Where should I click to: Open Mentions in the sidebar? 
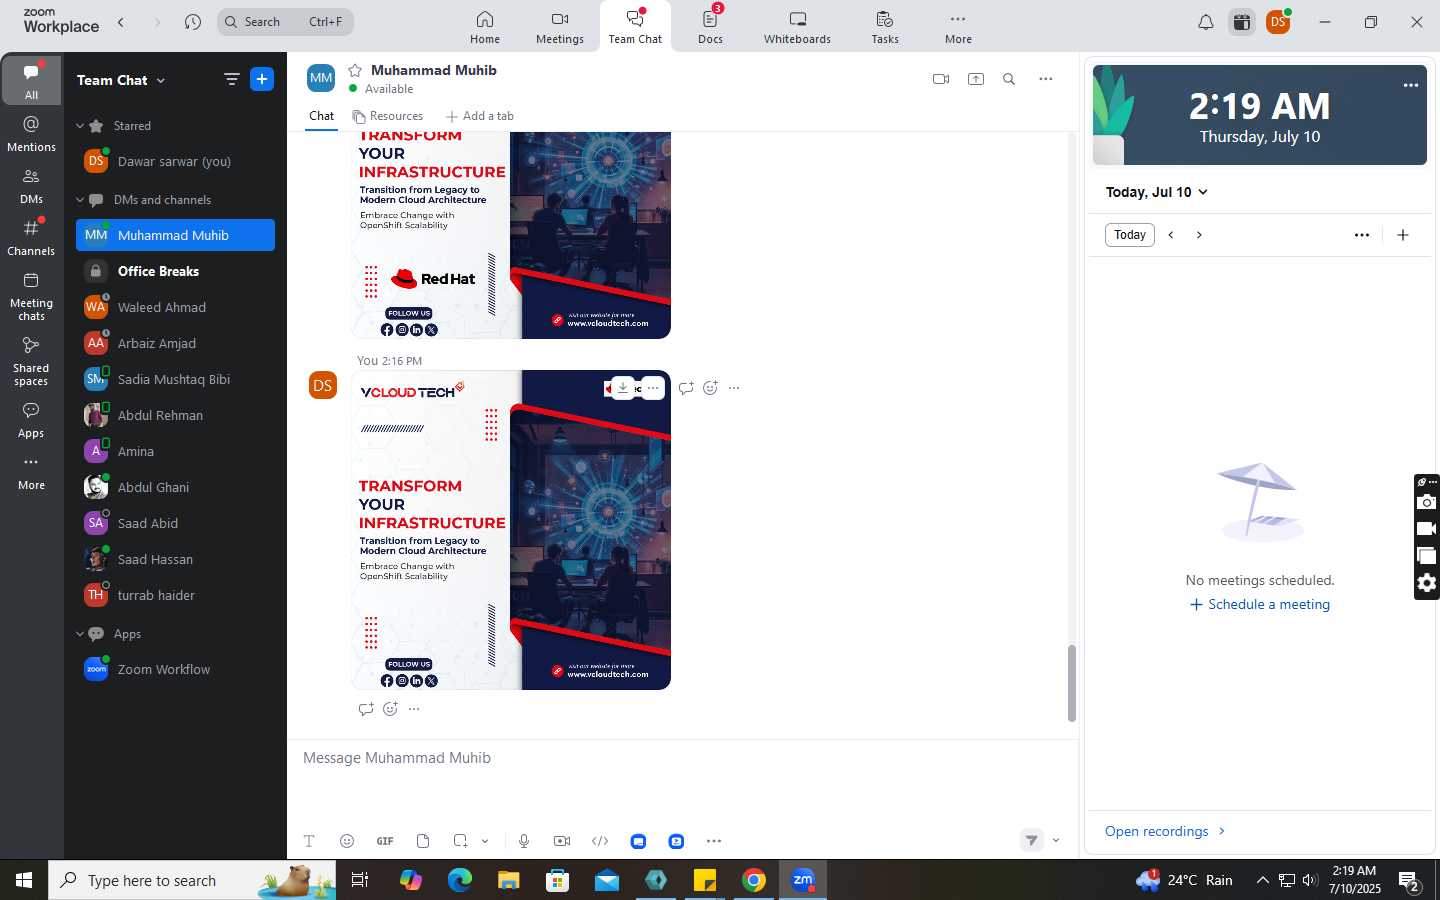click(31, 134)
